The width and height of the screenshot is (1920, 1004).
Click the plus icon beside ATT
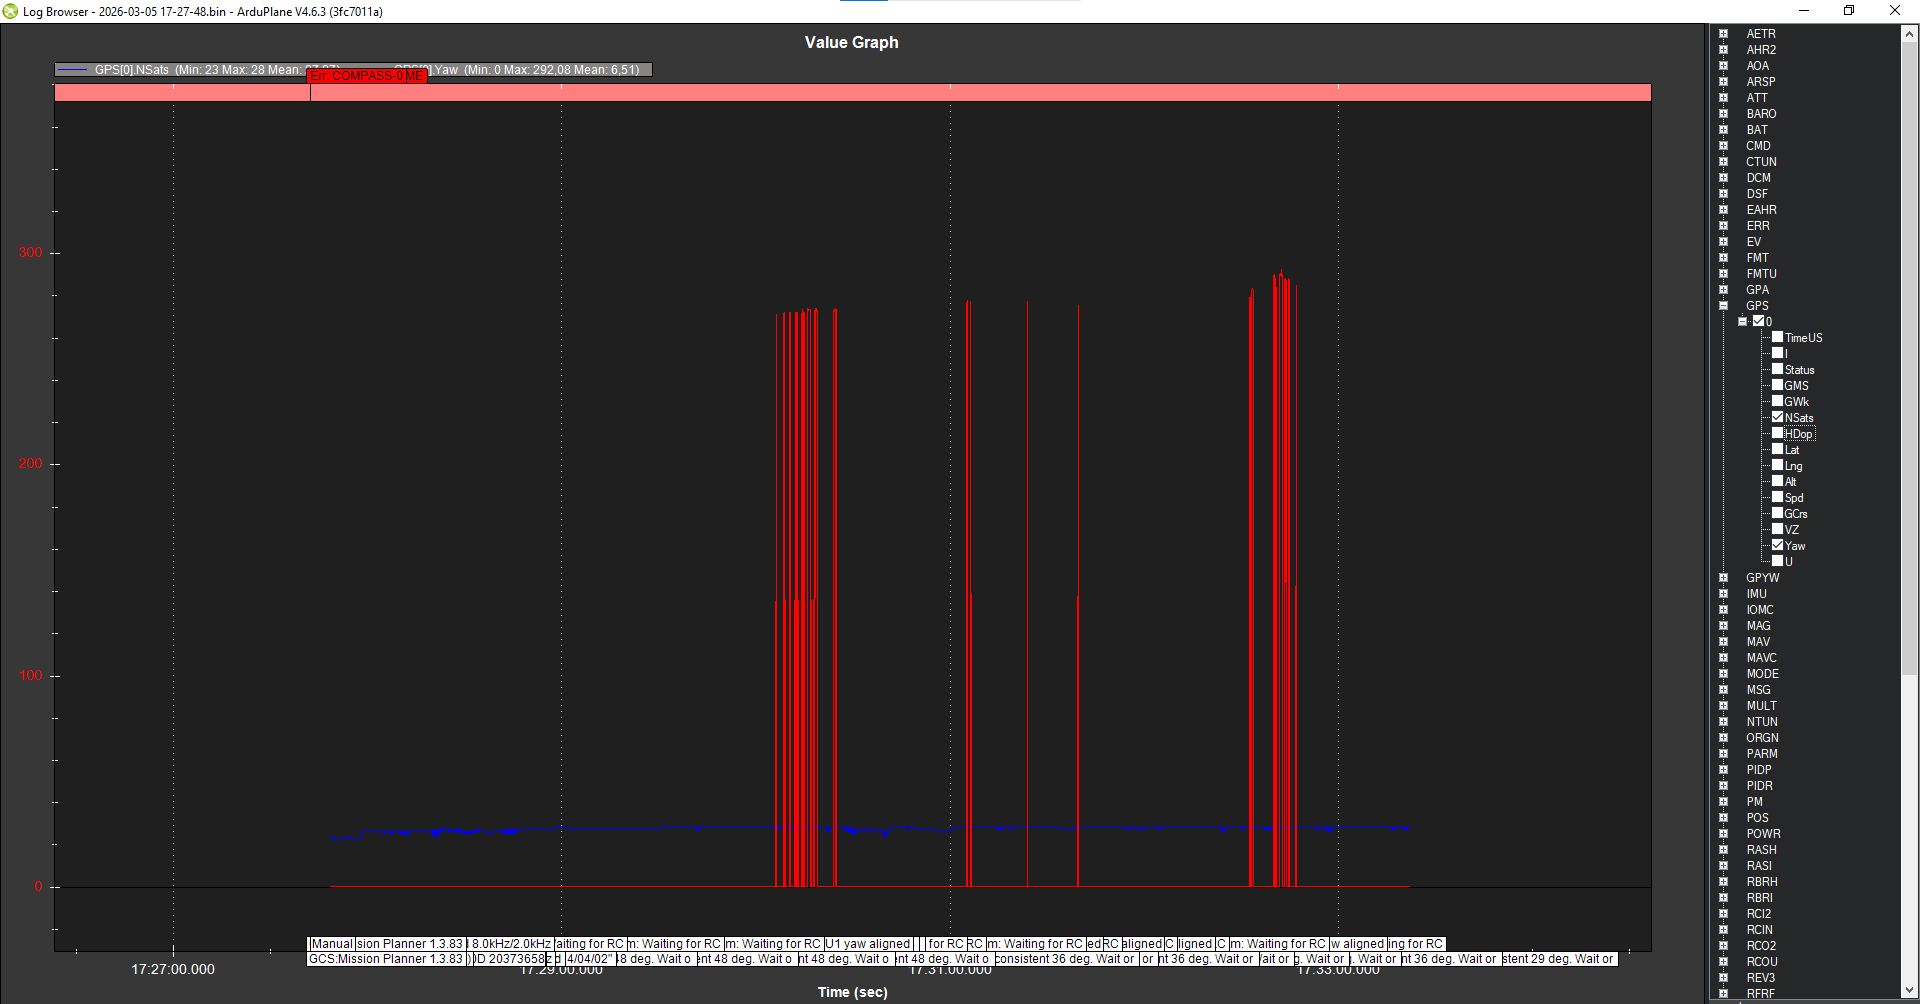1723,98
